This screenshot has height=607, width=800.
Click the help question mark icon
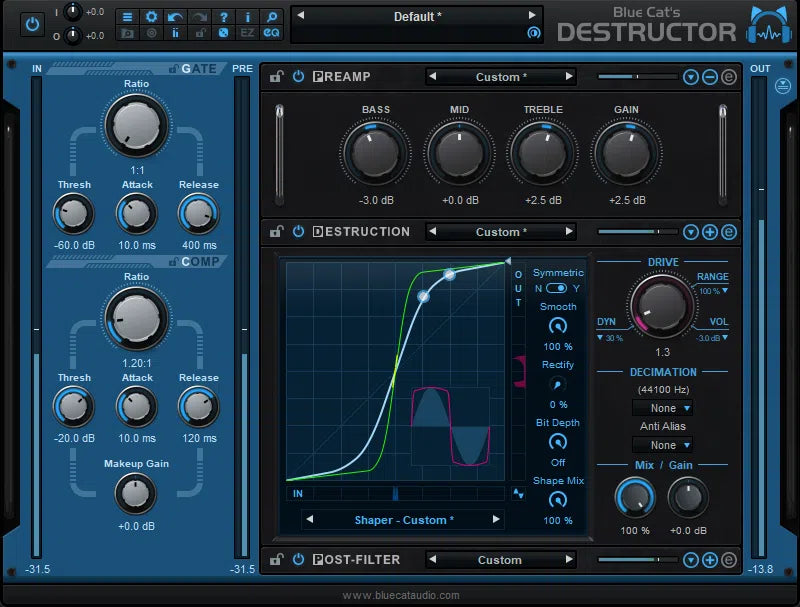coord(224,17)
